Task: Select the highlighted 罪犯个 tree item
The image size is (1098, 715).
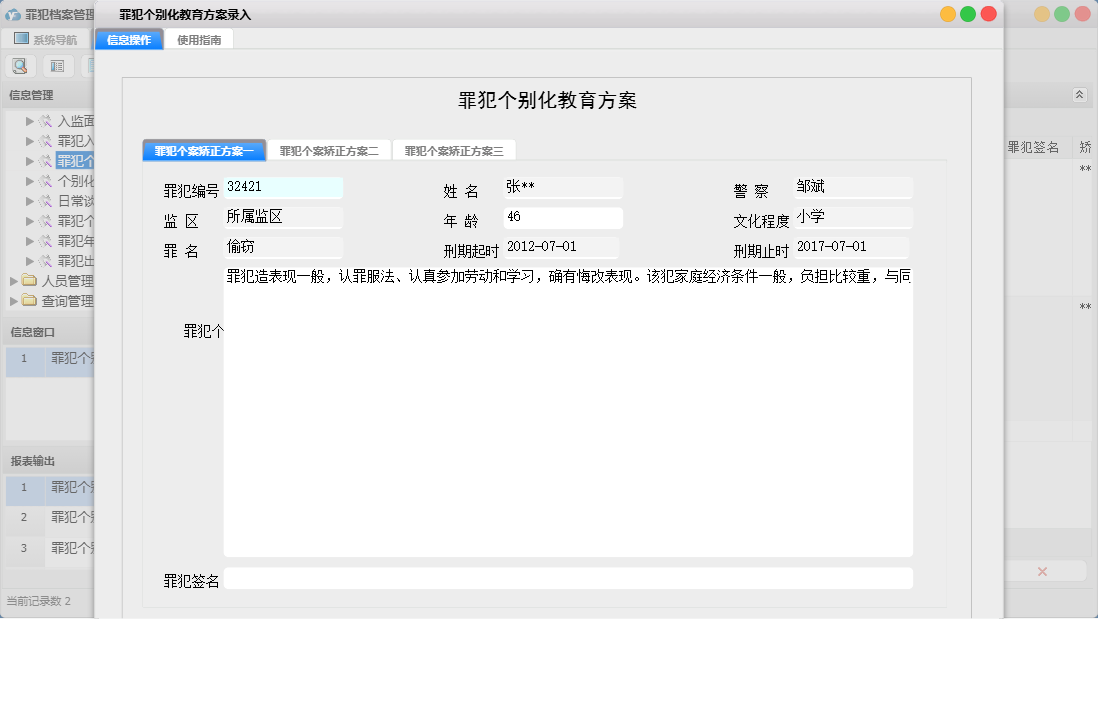Action: coord(75,160)
